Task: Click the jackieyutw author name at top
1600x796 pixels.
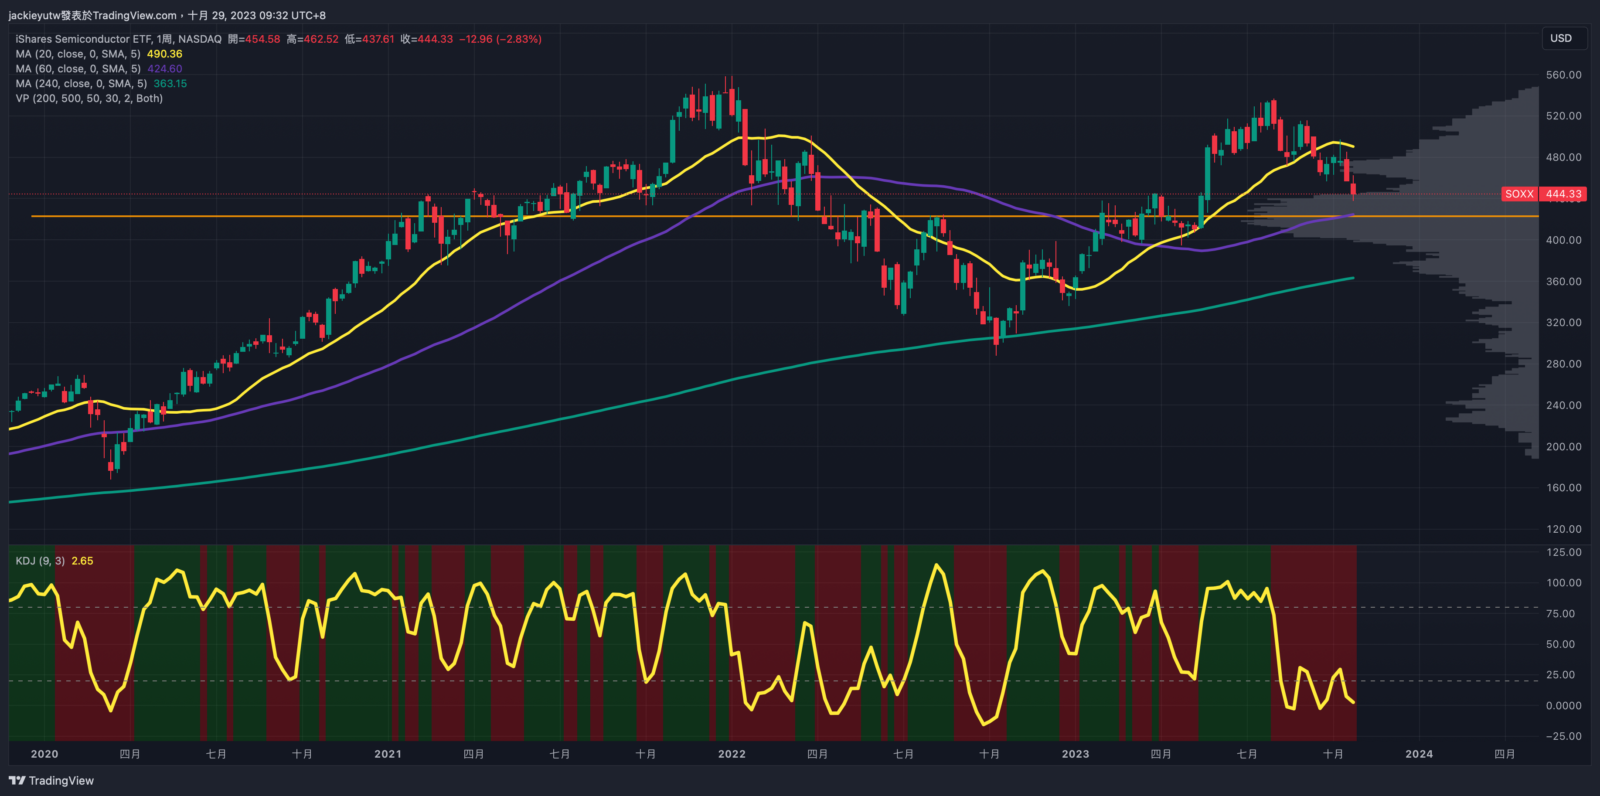Action: (34, 15)
